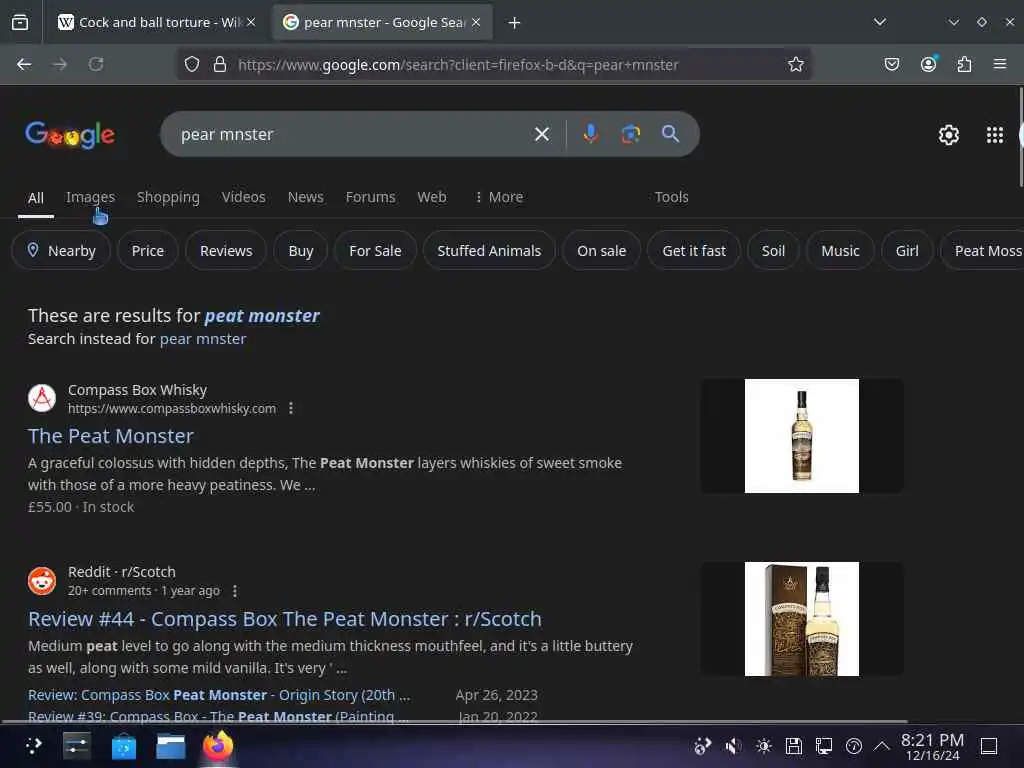Open tracking protection shield icon
Image resolution: width=1024 pixels, height=768 pixels.
pos(191,64)
